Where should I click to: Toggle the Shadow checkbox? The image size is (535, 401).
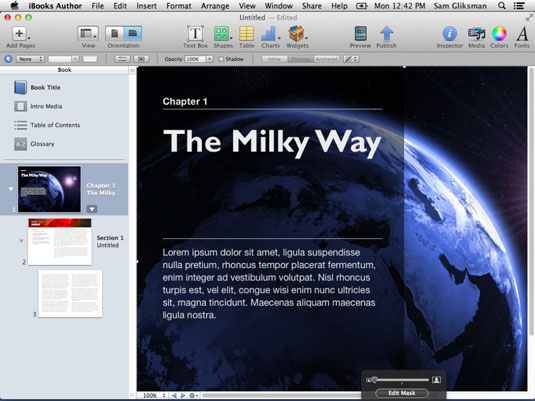pyautogui.click(x=221, y=59)
